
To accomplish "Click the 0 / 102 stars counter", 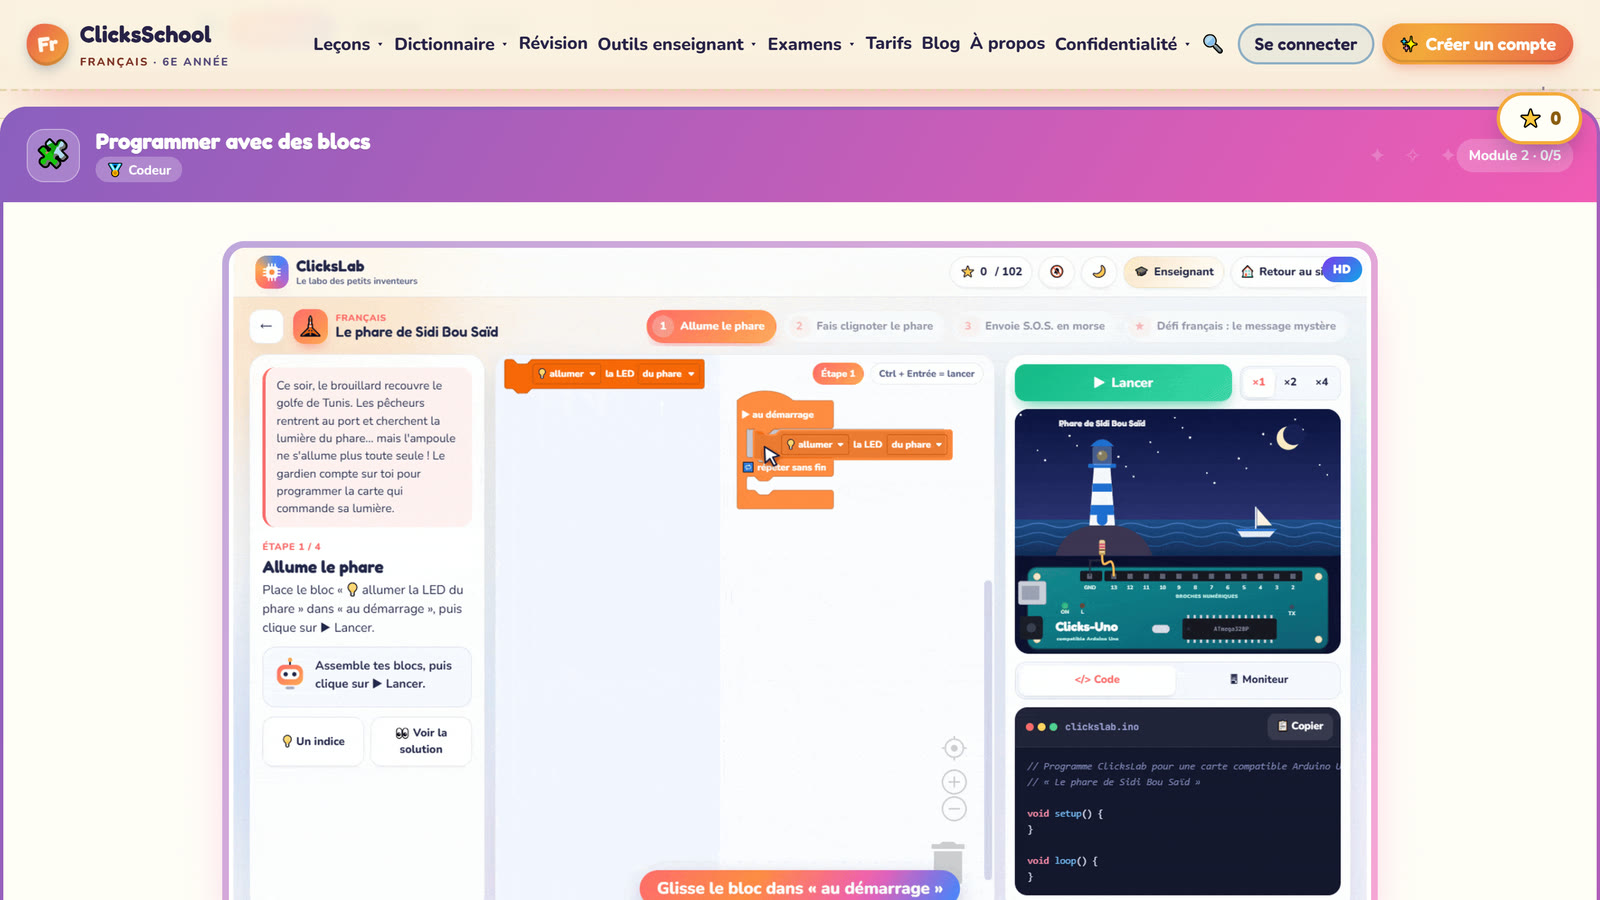I will point(992,271).
